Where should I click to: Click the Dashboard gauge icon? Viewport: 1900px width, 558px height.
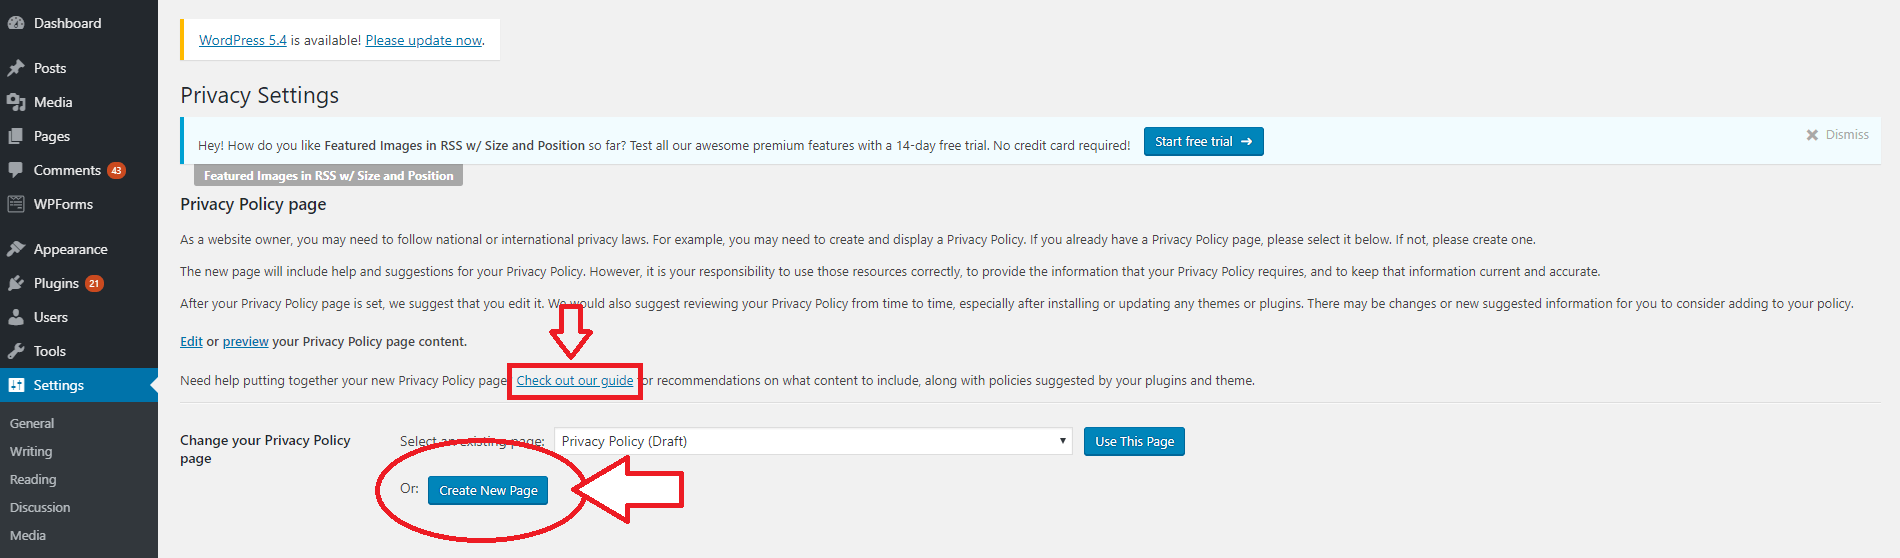click(16, 23)
